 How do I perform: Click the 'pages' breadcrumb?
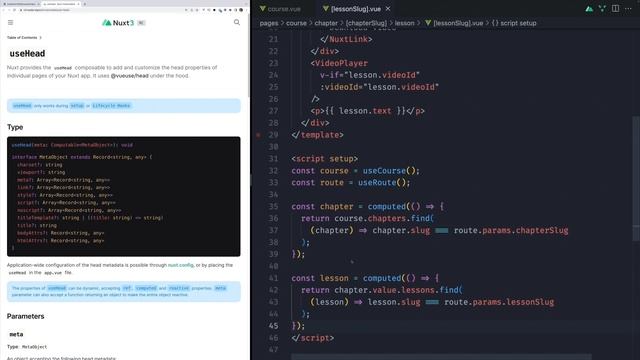coord(269,23)
